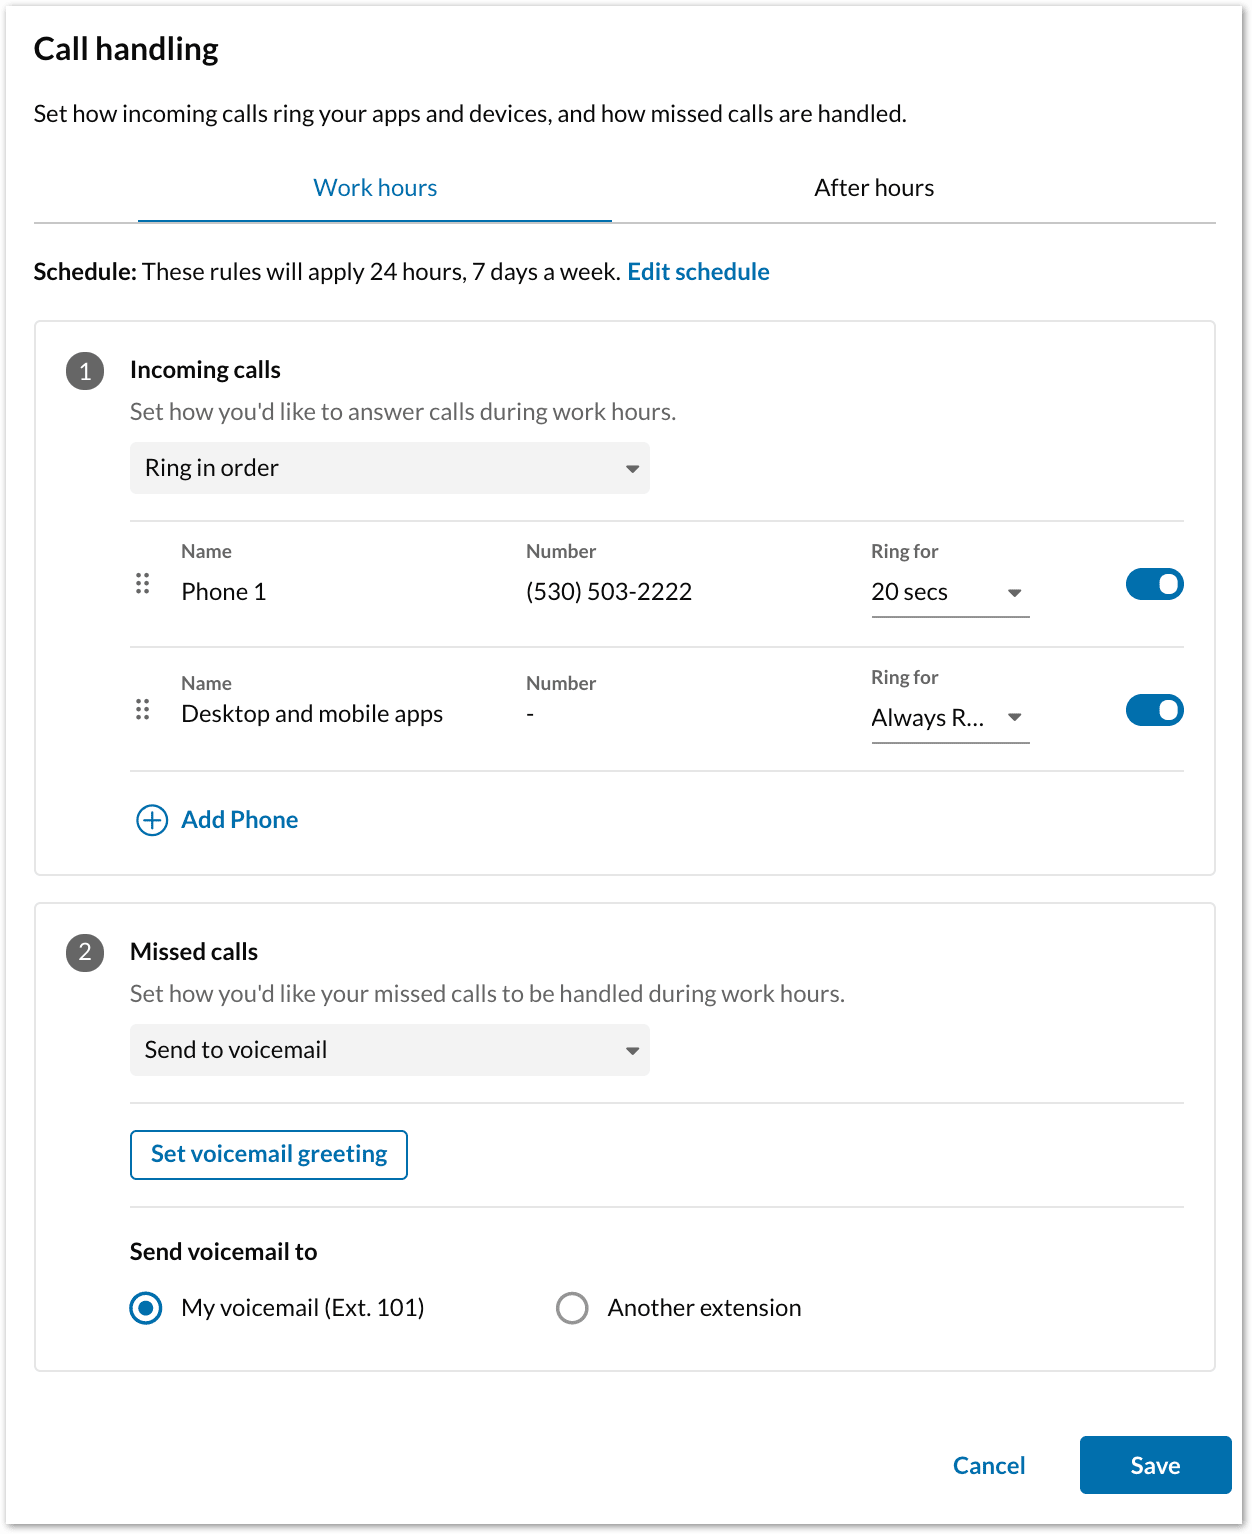Open the Ring in order dropdown
1252x1534 pixels.
click(x=389, y=468)
